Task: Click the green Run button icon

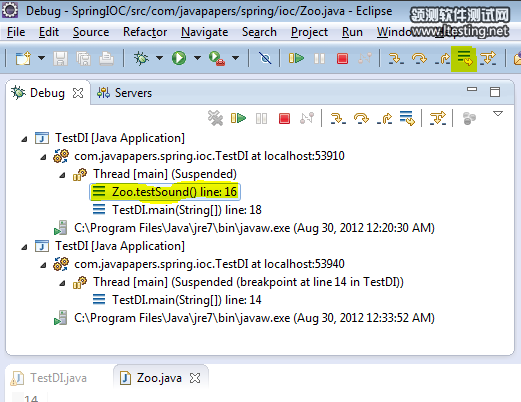Action: [x=179, y=58]
